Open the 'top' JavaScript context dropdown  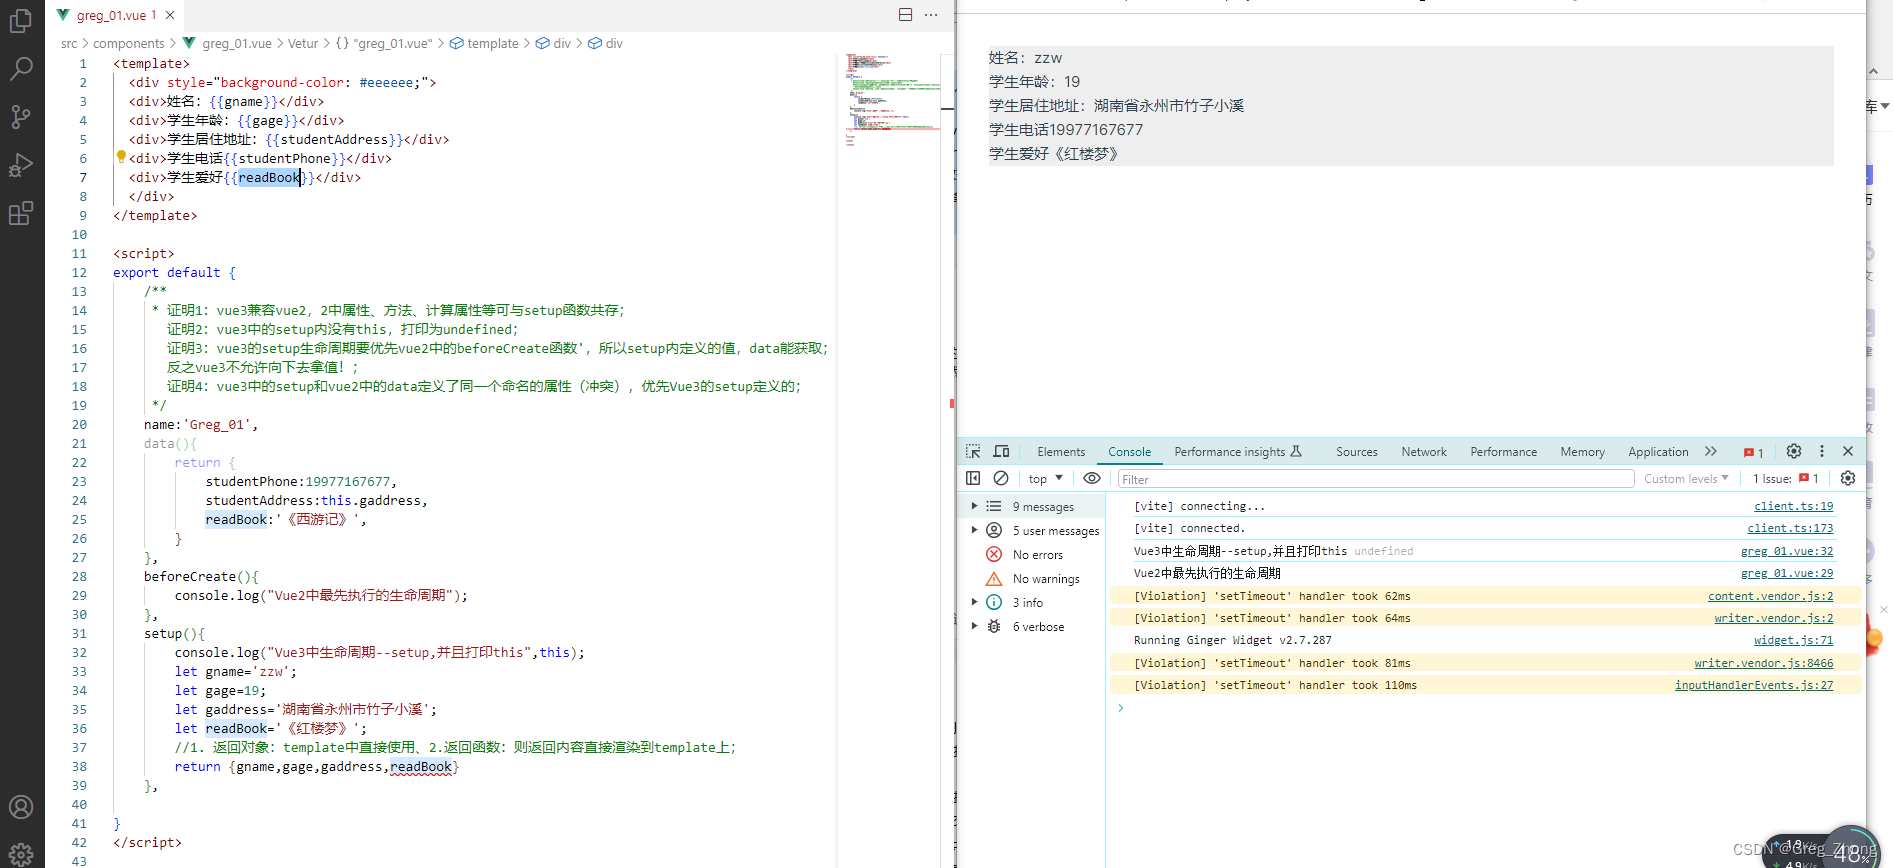1045,479
